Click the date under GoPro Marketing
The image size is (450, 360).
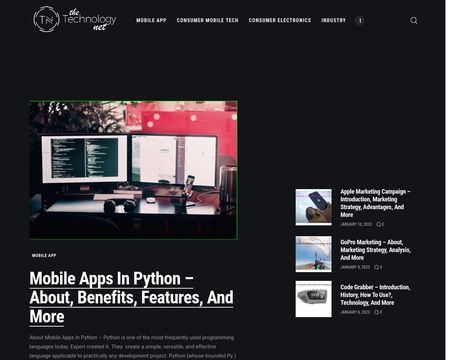coord(355,267)
